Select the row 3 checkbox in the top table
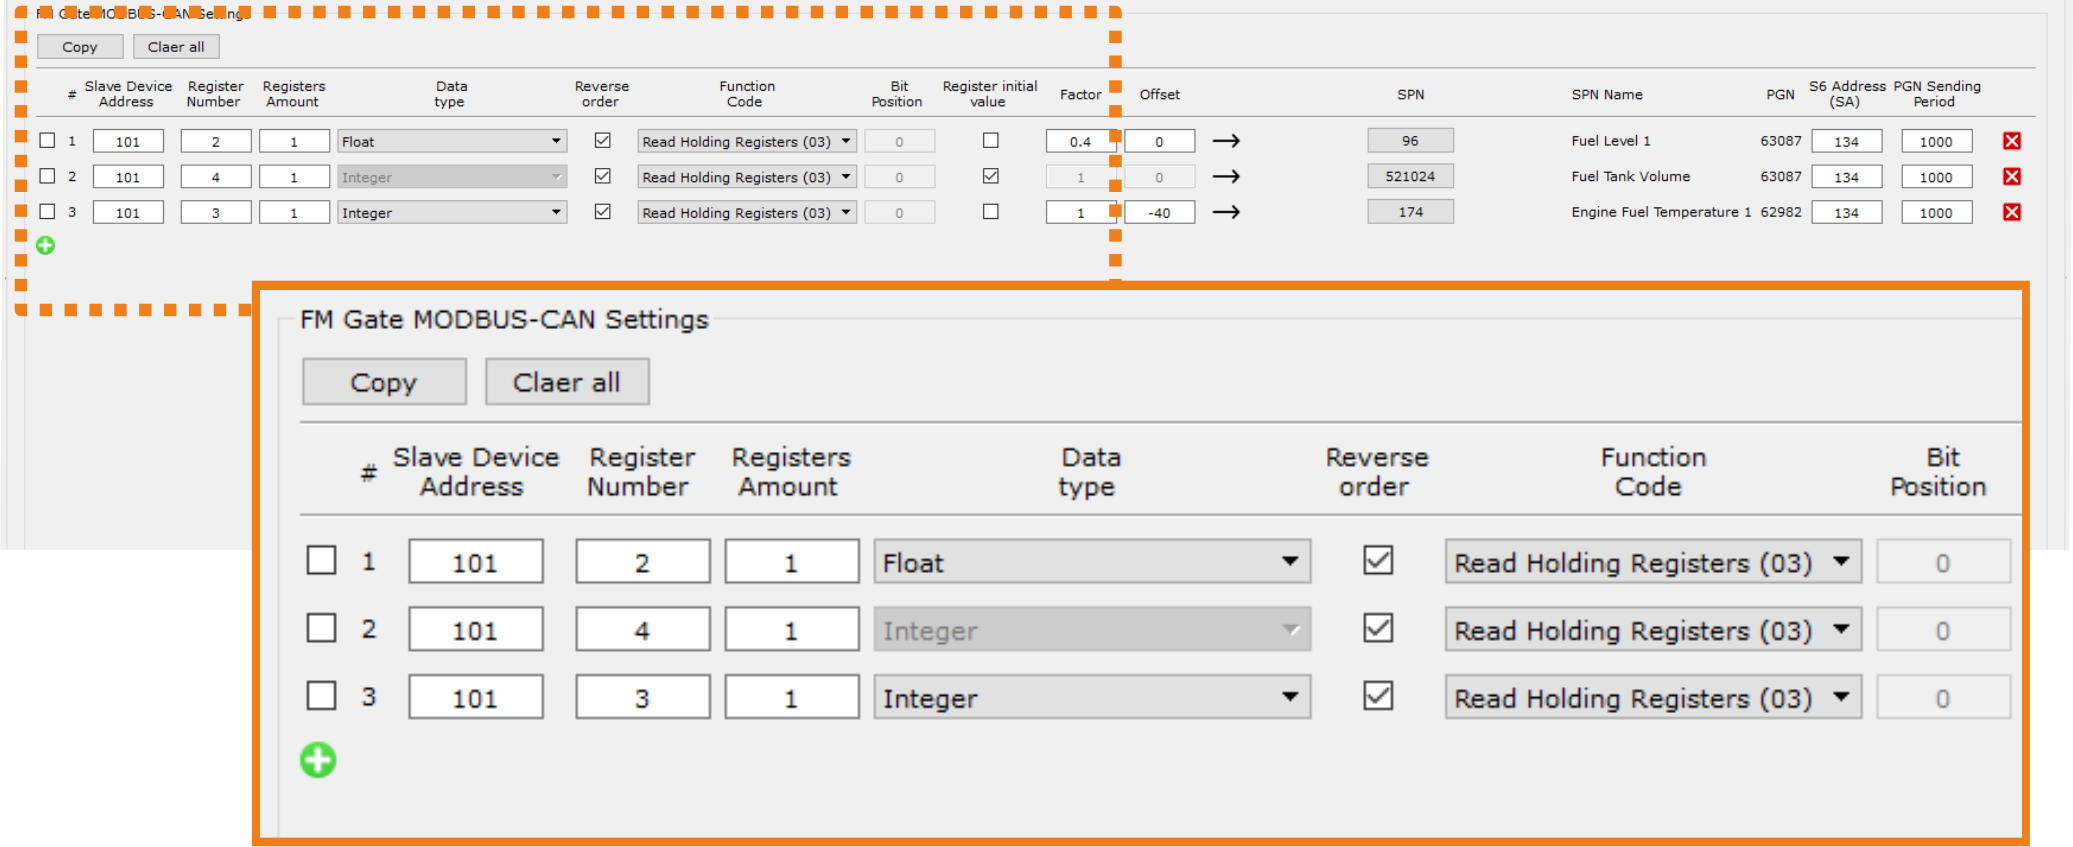This screenshot has height=847, width=2073. pos(47,211)
